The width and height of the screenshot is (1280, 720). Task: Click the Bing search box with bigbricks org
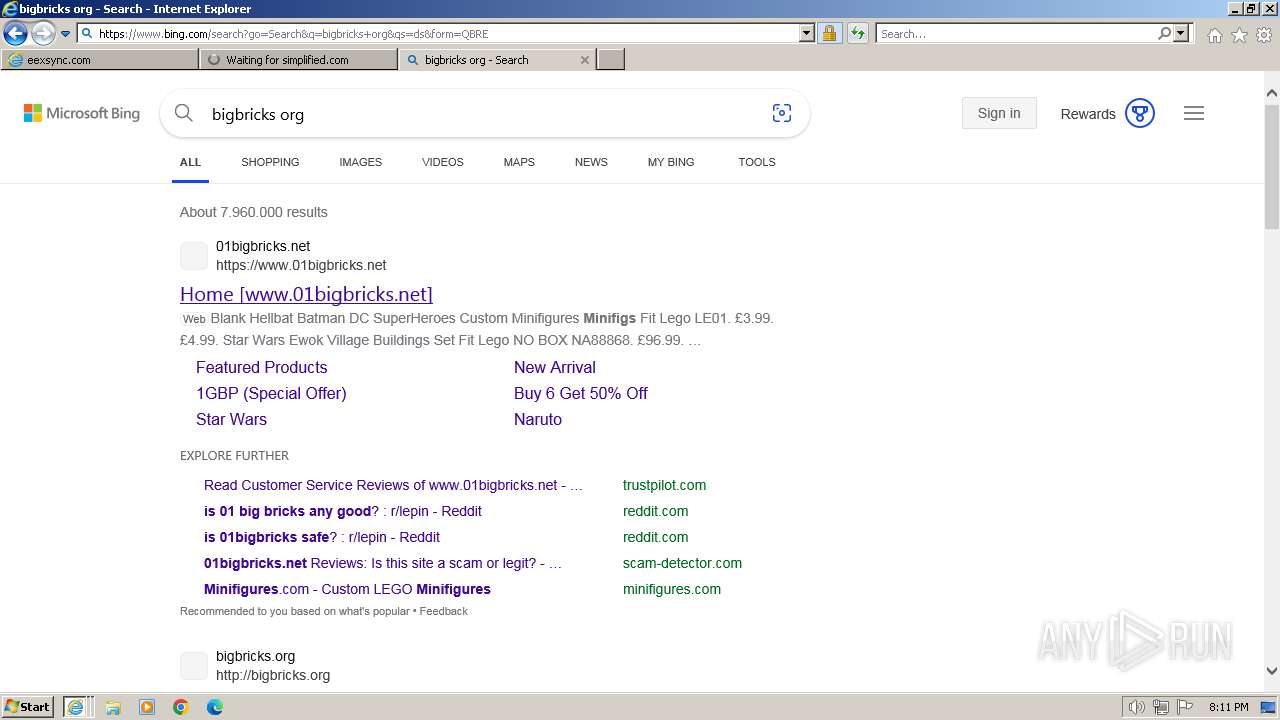pyautogui.click(x=485, y=114)
